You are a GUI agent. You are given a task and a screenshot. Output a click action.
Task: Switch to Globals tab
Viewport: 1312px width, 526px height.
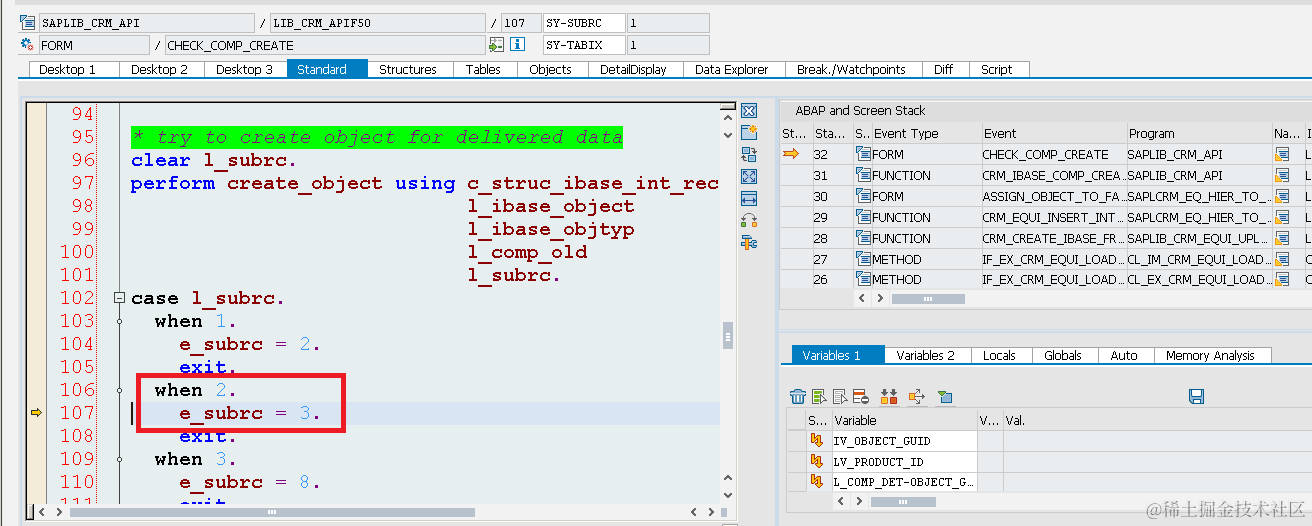(x=1063, y=355)
